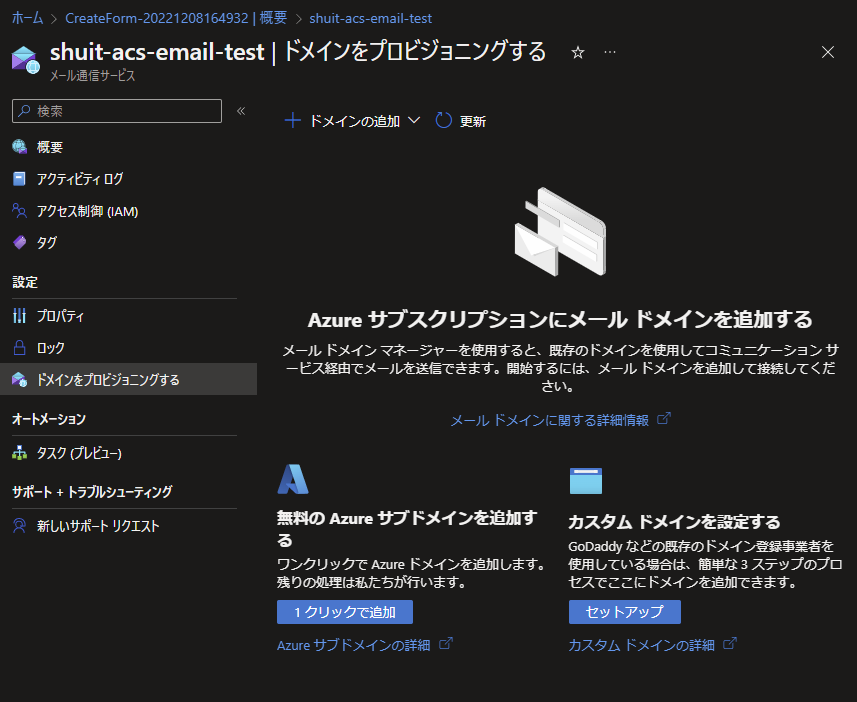857x702 pixels.
Task: Click the オートメーション section header
Action: 49,419
